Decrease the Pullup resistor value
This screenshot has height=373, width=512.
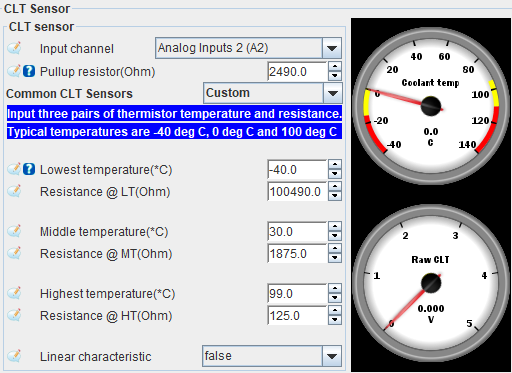tap(335, 76)
